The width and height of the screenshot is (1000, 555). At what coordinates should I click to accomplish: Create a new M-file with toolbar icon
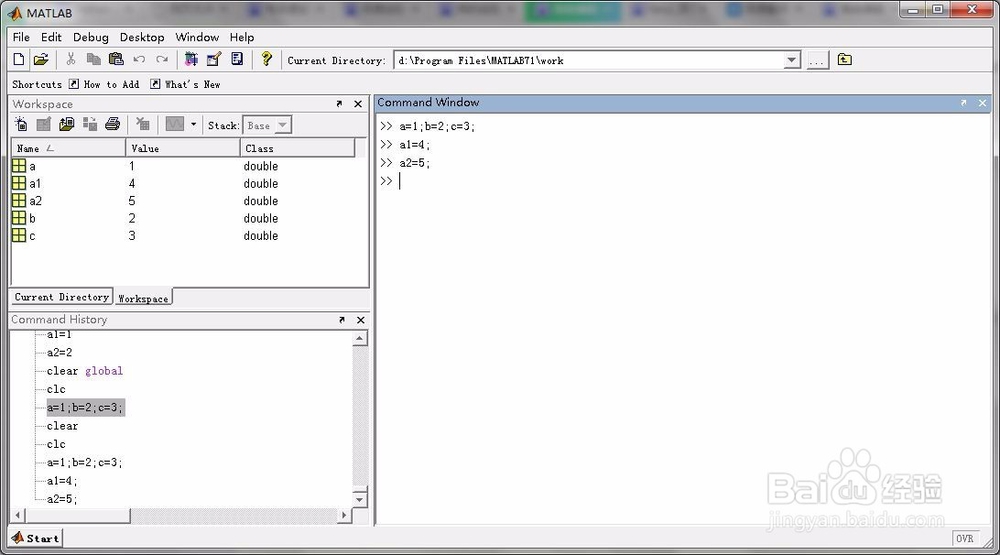coord(18,59)
